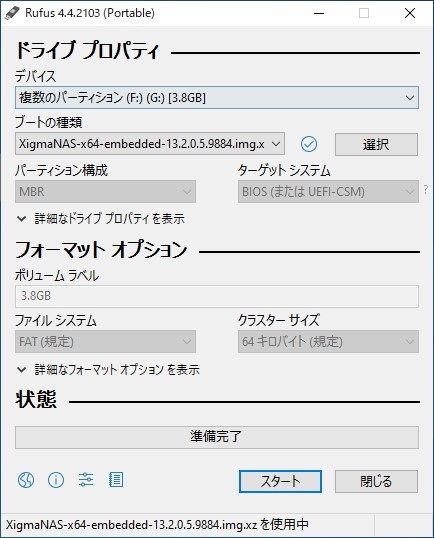Screen dimensions: 434x538
Task: Click the 準備完了 progress bar
Action: pyautogui.click(x=217, y=437)
